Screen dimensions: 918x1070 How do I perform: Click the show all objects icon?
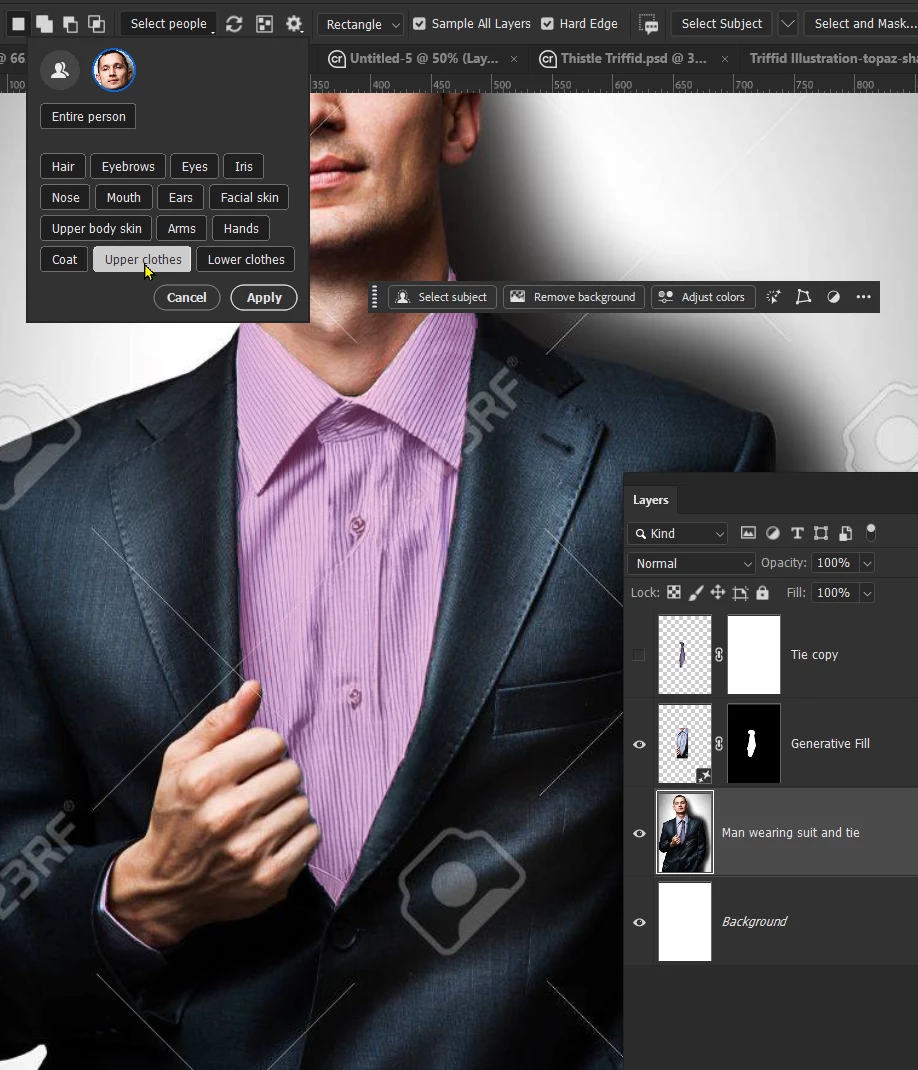(264, 24)
